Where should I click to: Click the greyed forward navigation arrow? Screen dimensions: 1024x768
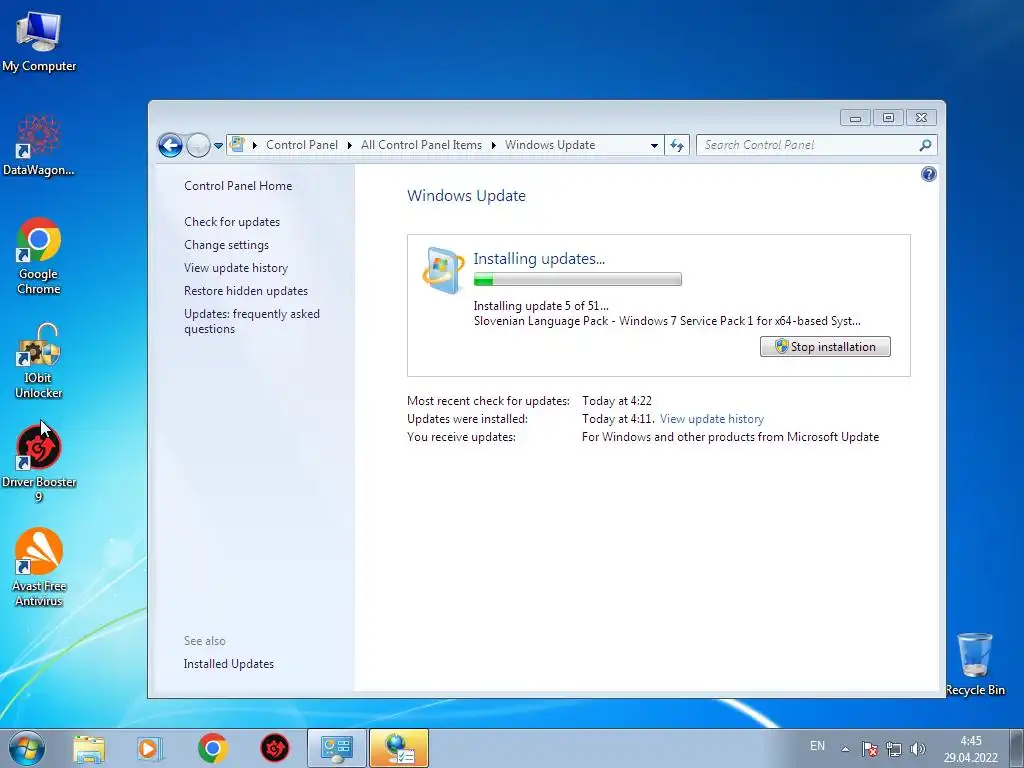[198, 145]
